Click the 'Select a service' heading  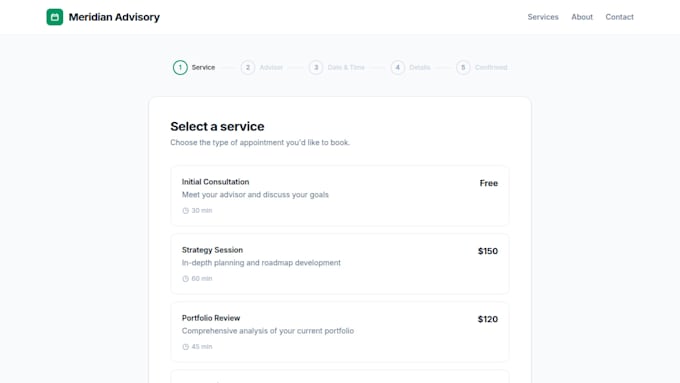pyautogui.click(x=217, y=126)
